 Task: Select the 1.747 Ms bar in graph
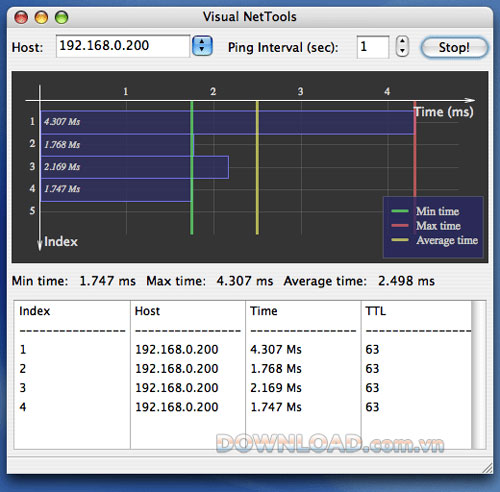(x=116, y=190)
